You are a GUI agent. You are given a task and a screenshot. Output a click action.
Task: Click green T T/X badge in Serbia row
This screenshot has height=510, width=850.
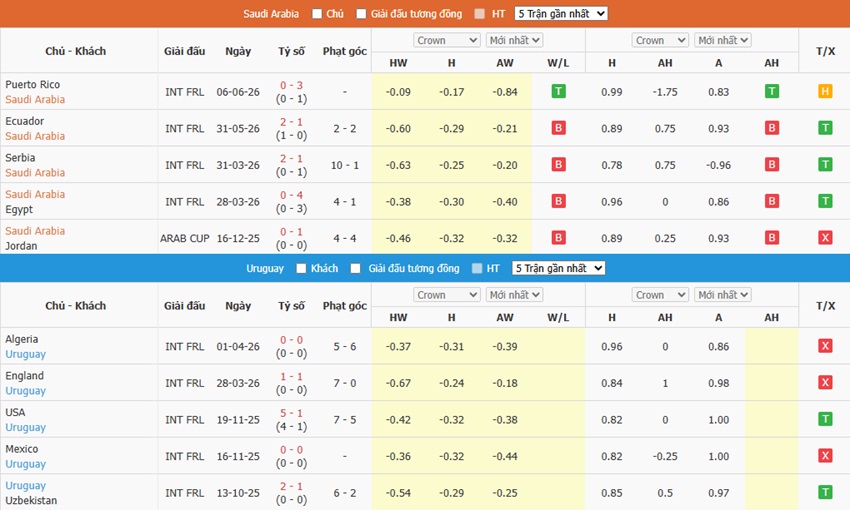tap(825, 164)
